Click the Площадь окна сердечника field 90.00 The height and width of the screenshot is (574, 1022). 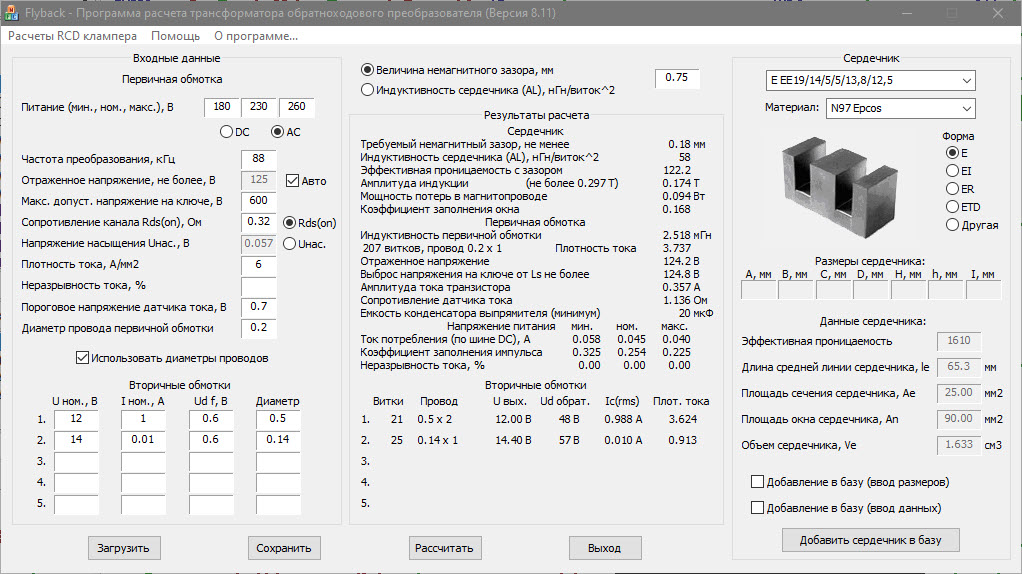point(959,419)
